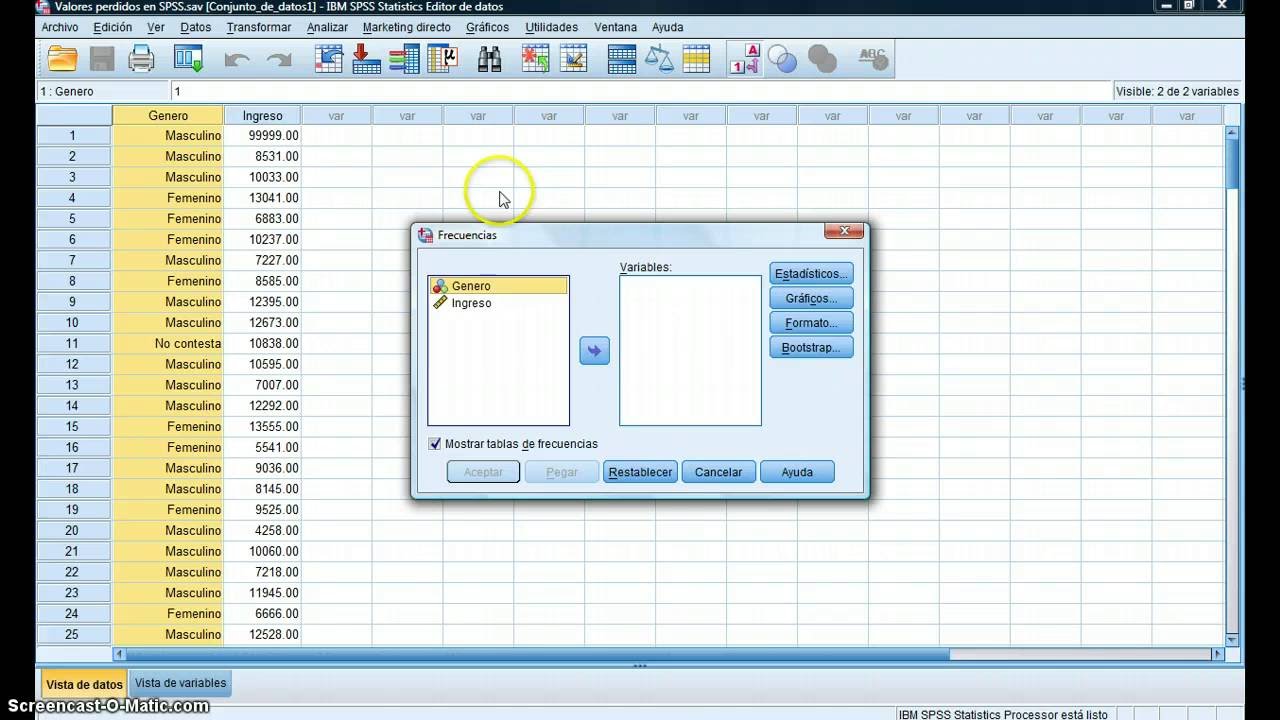Search data with the binoculars Find icon
This screenshot has width=1280, height=720.
(x=489, y=59)
